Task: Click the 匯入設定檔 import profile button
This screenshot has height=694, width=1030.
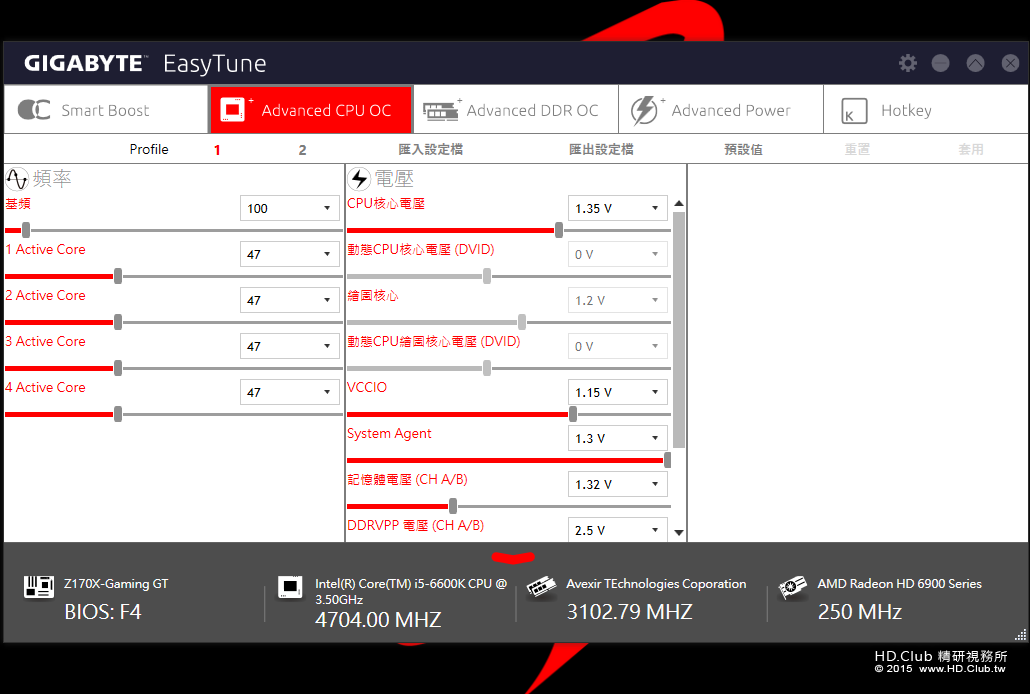Action: (x=430, y=149)
